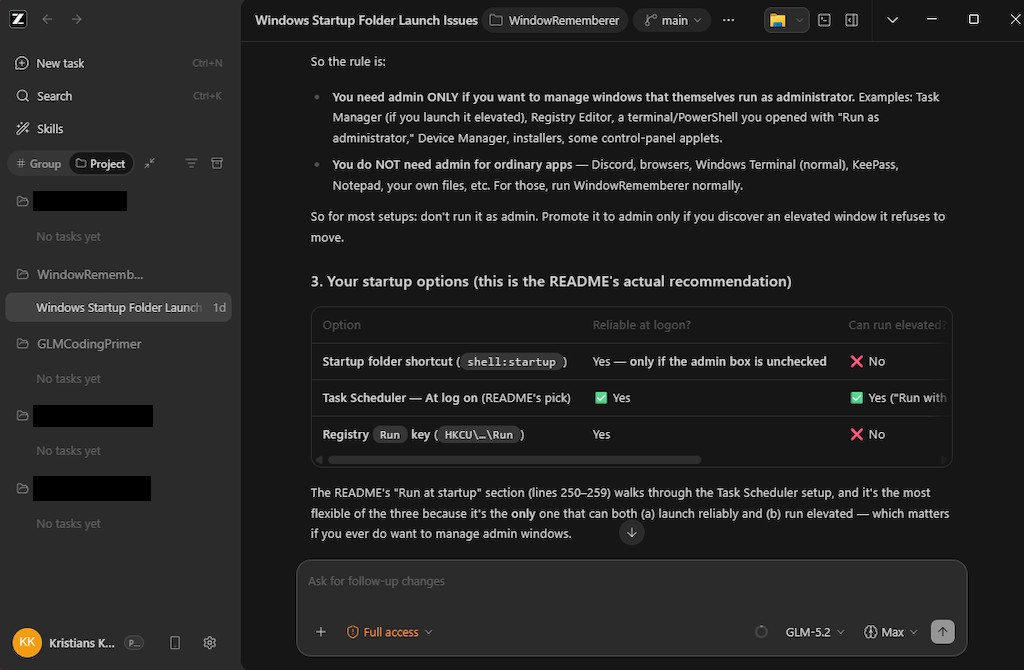Click the table's horizontal scrollbar
1024x670 pixels.
coord(515,460)
